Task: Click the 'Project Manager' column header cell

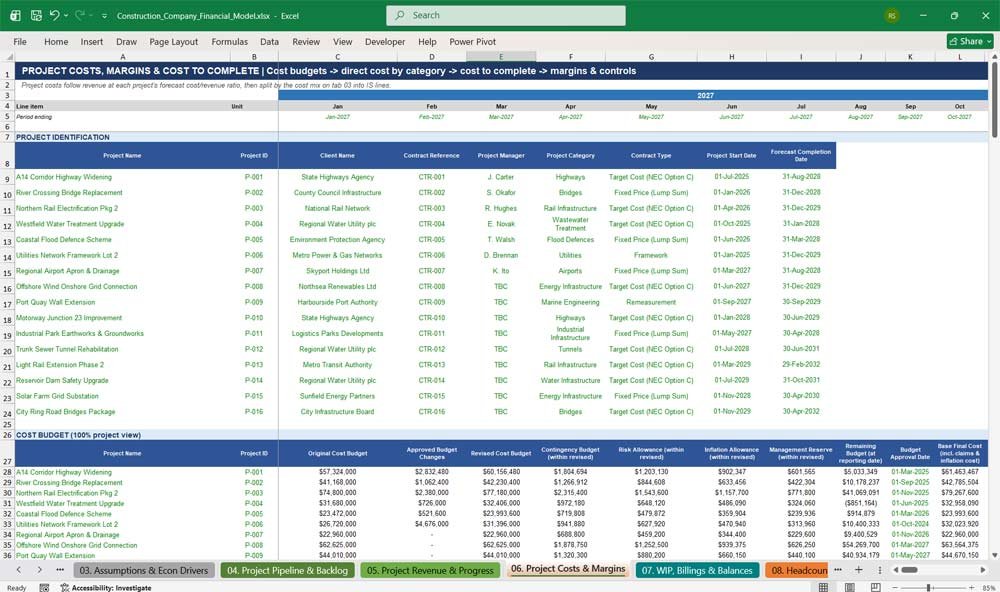Action: [501, 156]
